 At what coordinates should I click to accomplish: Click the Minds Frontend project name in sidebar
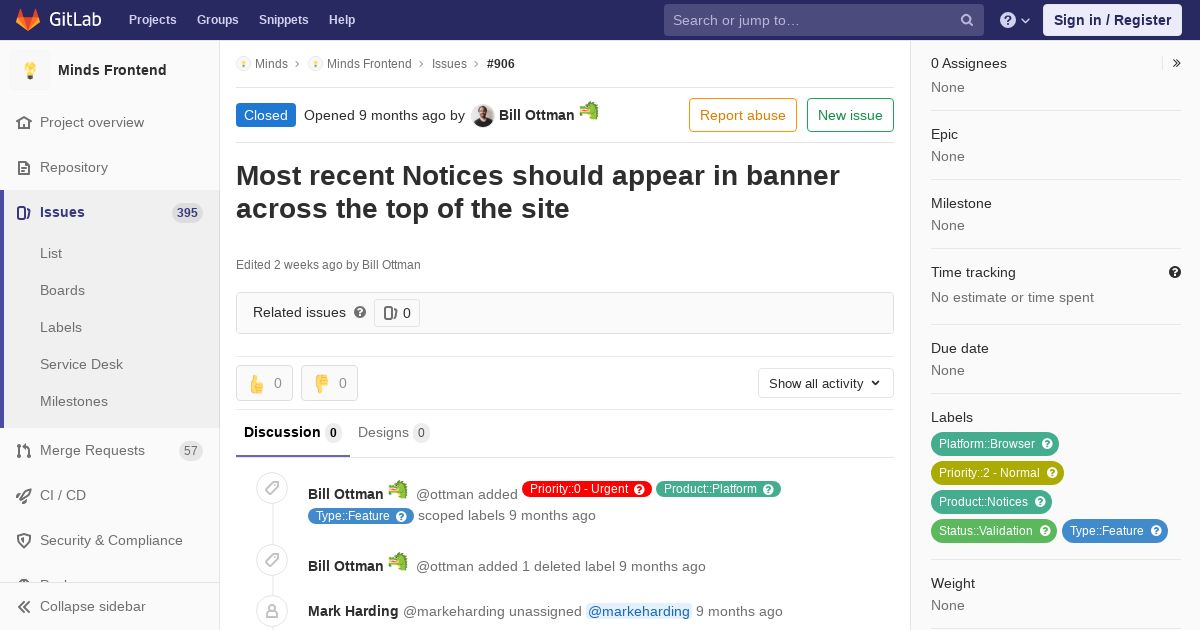[112, 70]
